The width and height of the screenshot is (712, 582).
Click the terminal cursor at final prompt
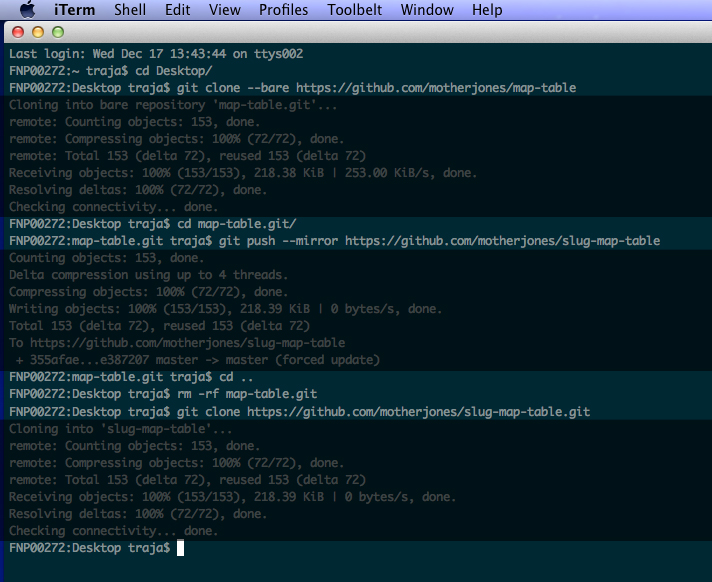[x=180, y=548]
